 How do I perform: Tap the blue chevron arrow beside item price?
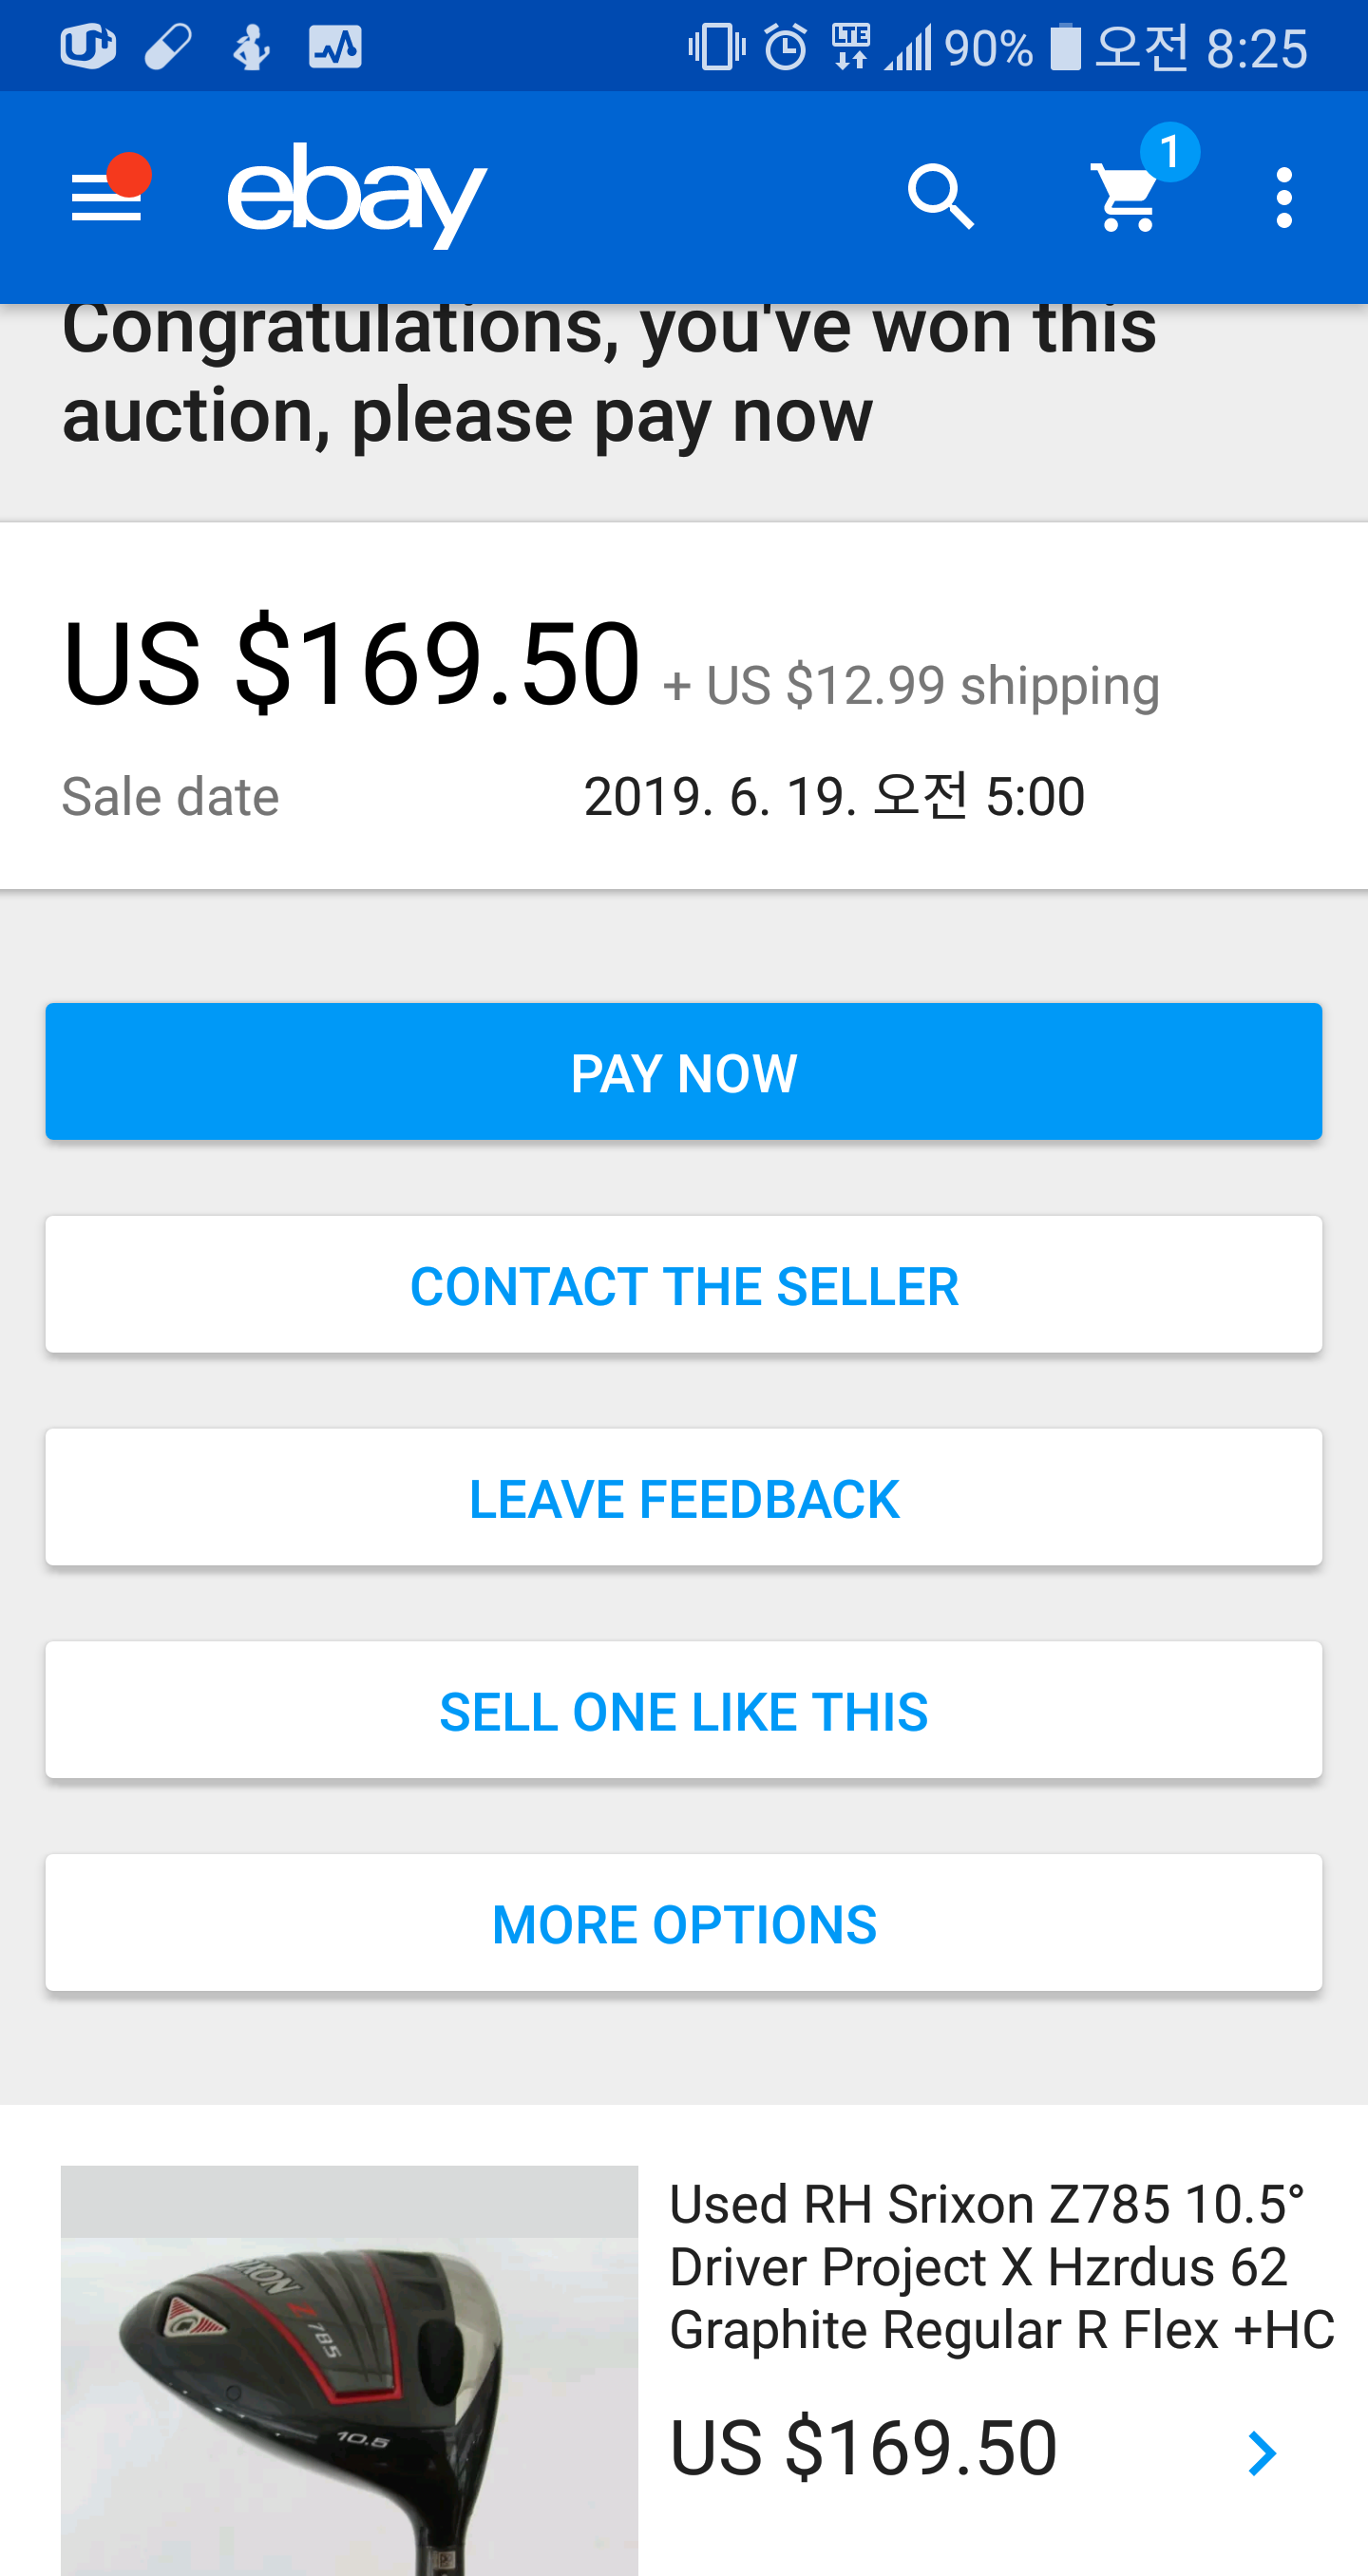pos(1262,2453)
